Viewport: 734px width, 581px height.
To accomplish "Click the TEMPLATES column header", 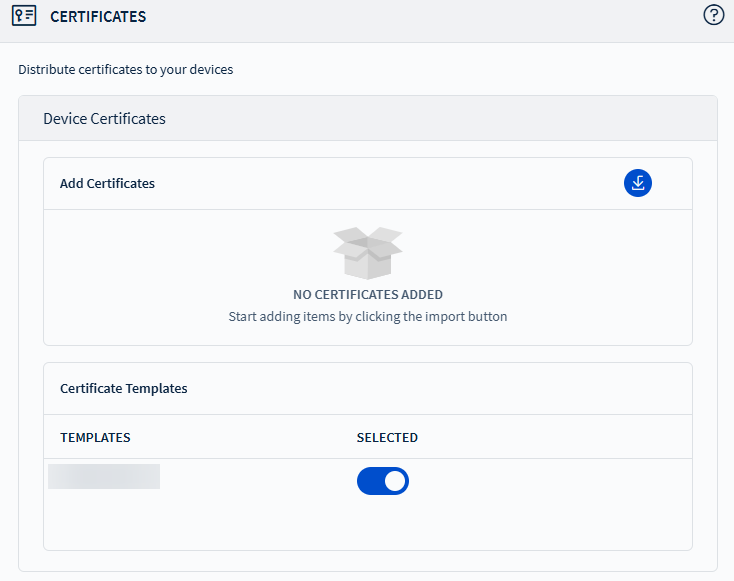I will point(95,438).
